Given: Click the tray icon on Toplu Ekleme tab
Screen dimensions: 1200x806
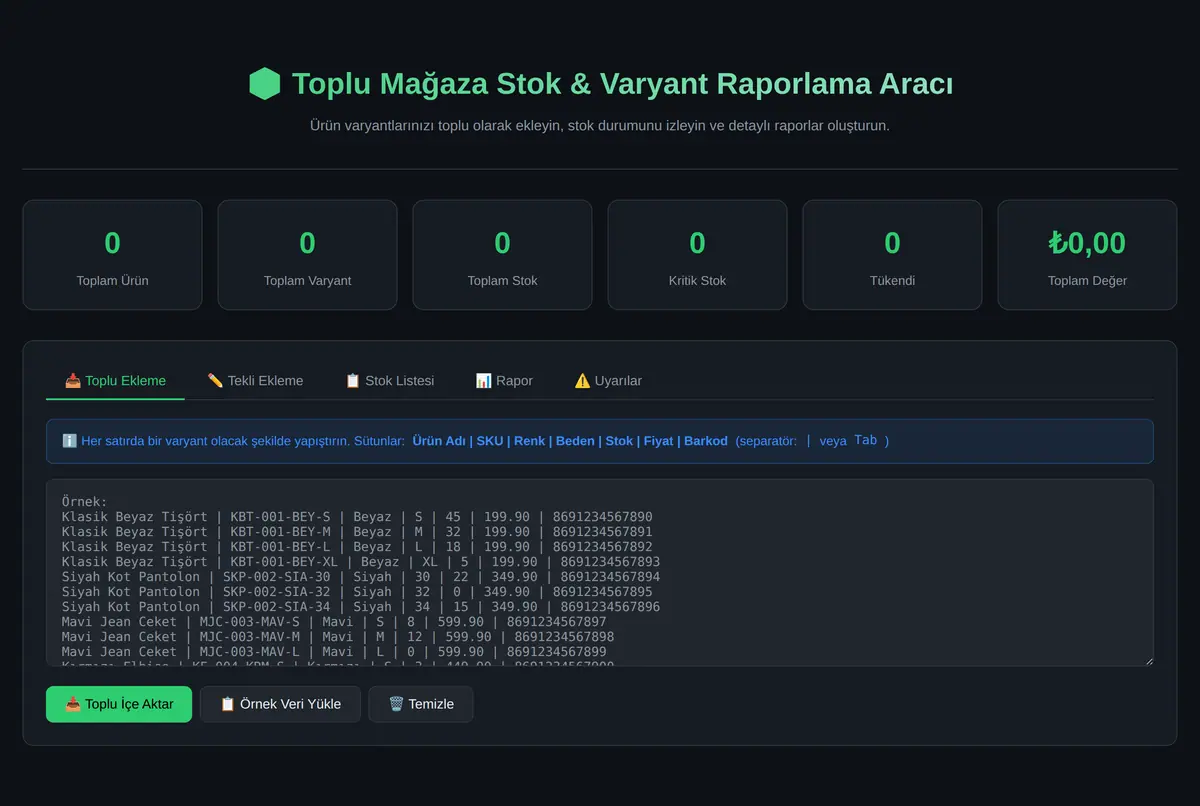Looking at the screenshot, I should click(73, 381).
